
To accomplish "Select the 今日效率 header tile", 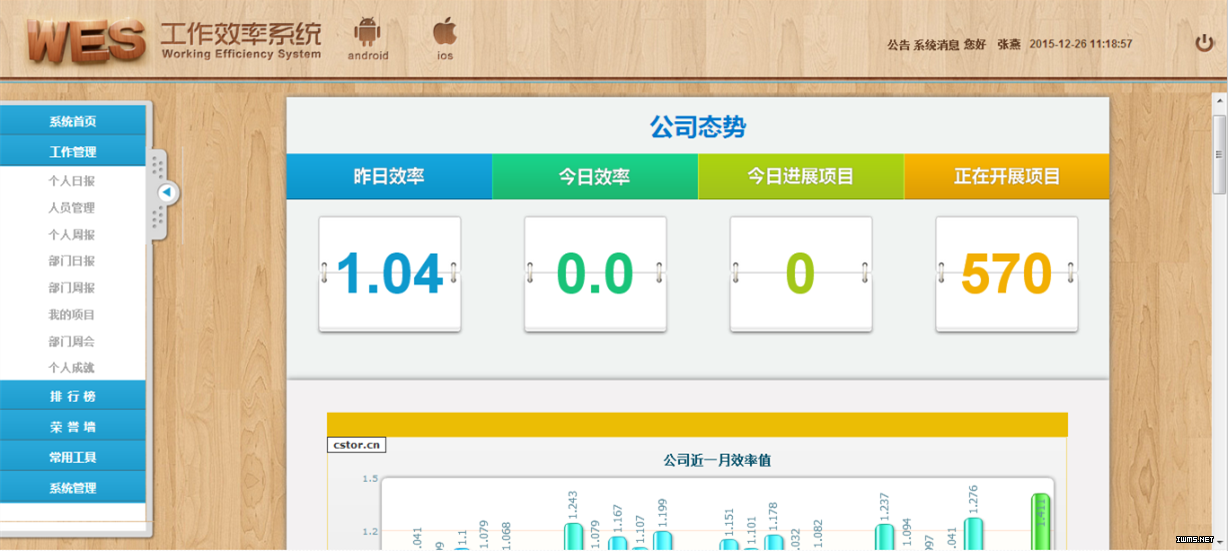I will 595,177.
